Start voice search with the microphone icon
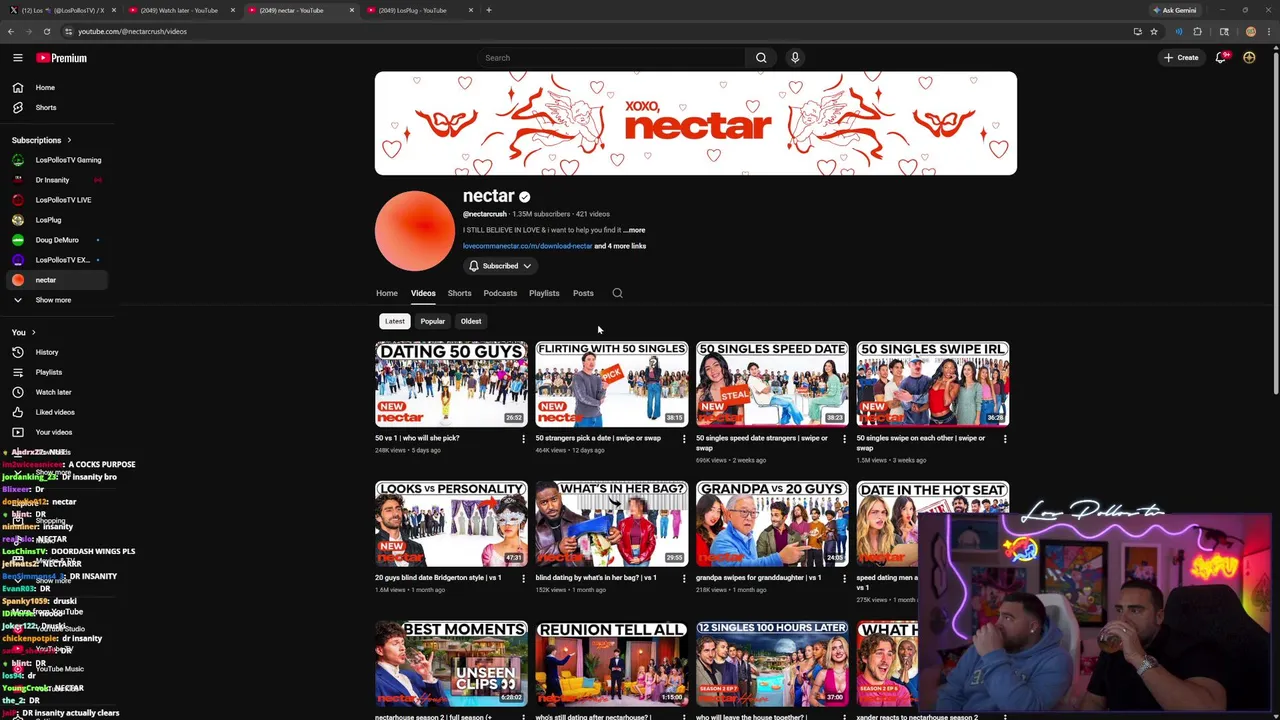This screenshot has height=720, width=1280. coord(795,58)
